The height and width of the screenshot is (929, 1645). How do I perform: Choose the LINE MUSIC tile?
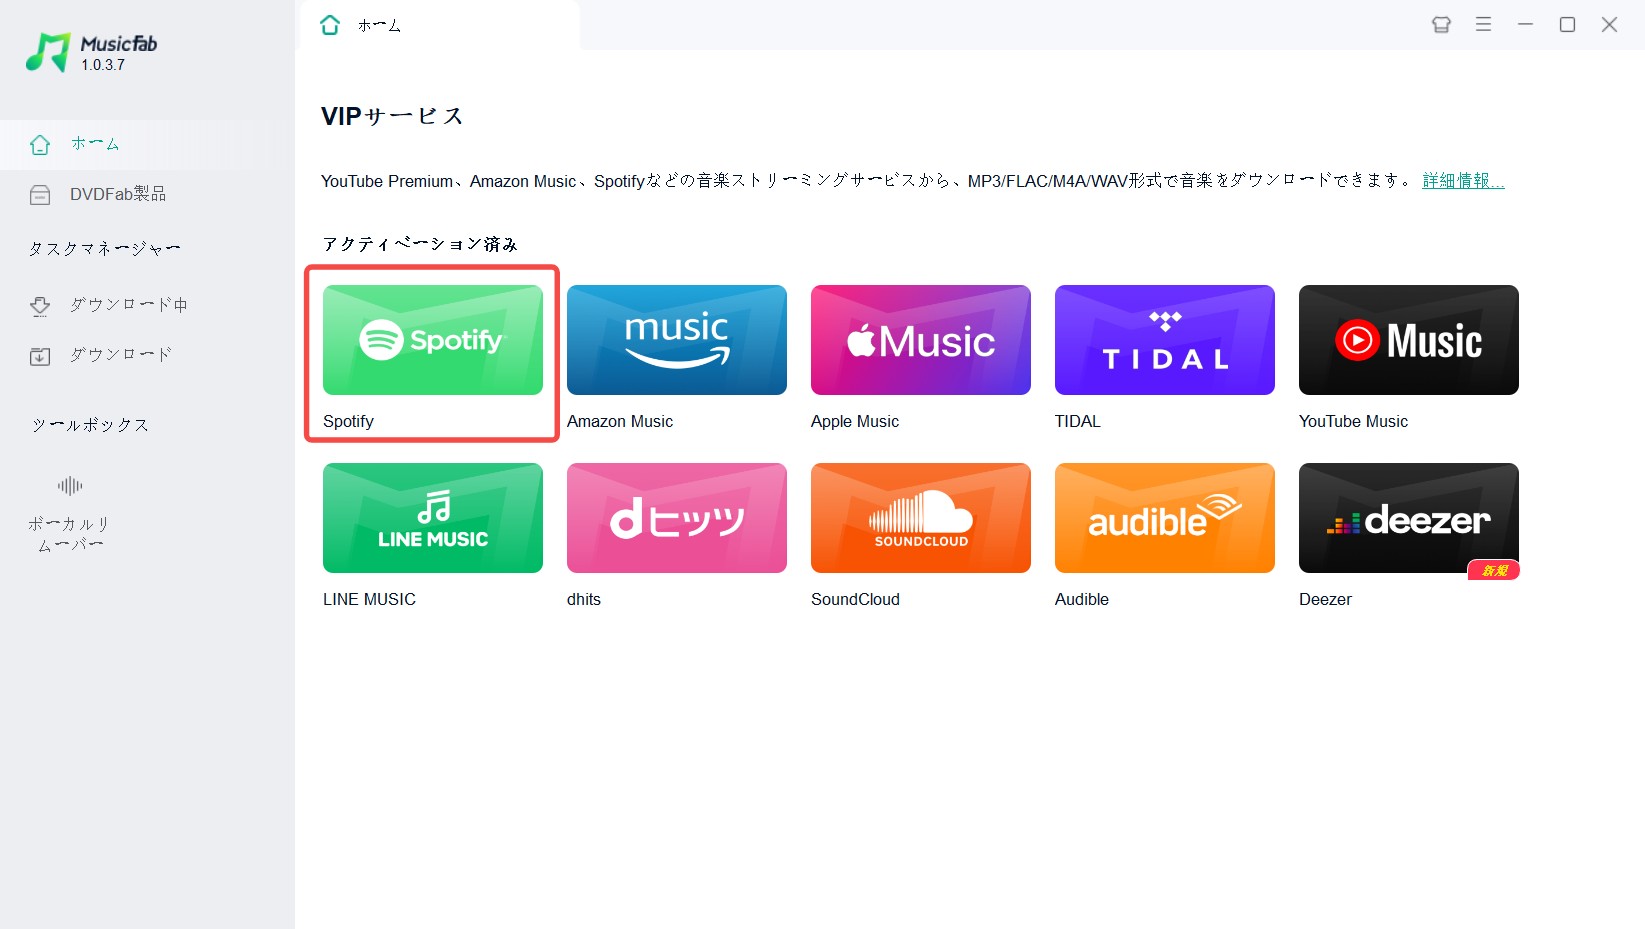[433, 518]
